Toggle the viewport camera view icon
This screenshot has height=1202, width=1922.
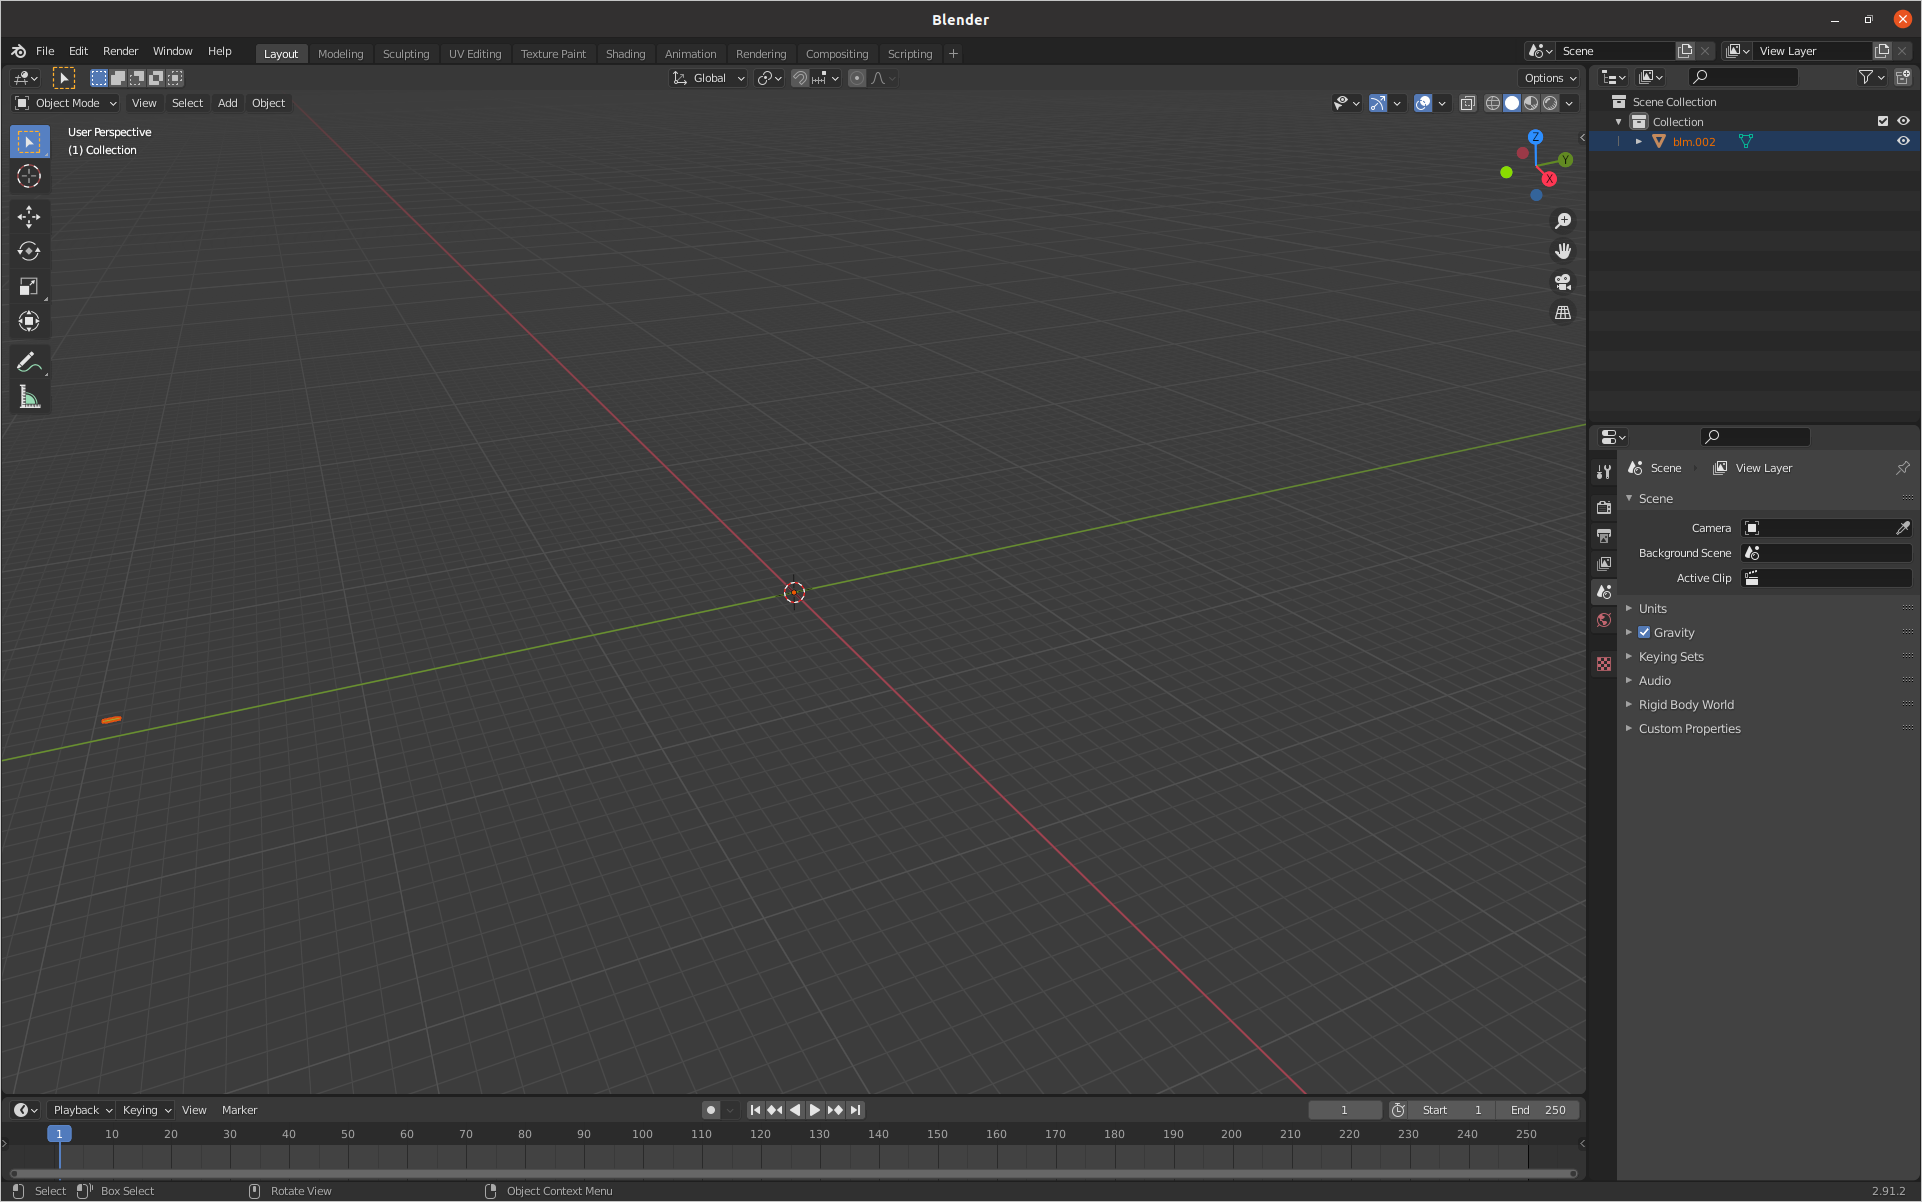coord(1563,282)
